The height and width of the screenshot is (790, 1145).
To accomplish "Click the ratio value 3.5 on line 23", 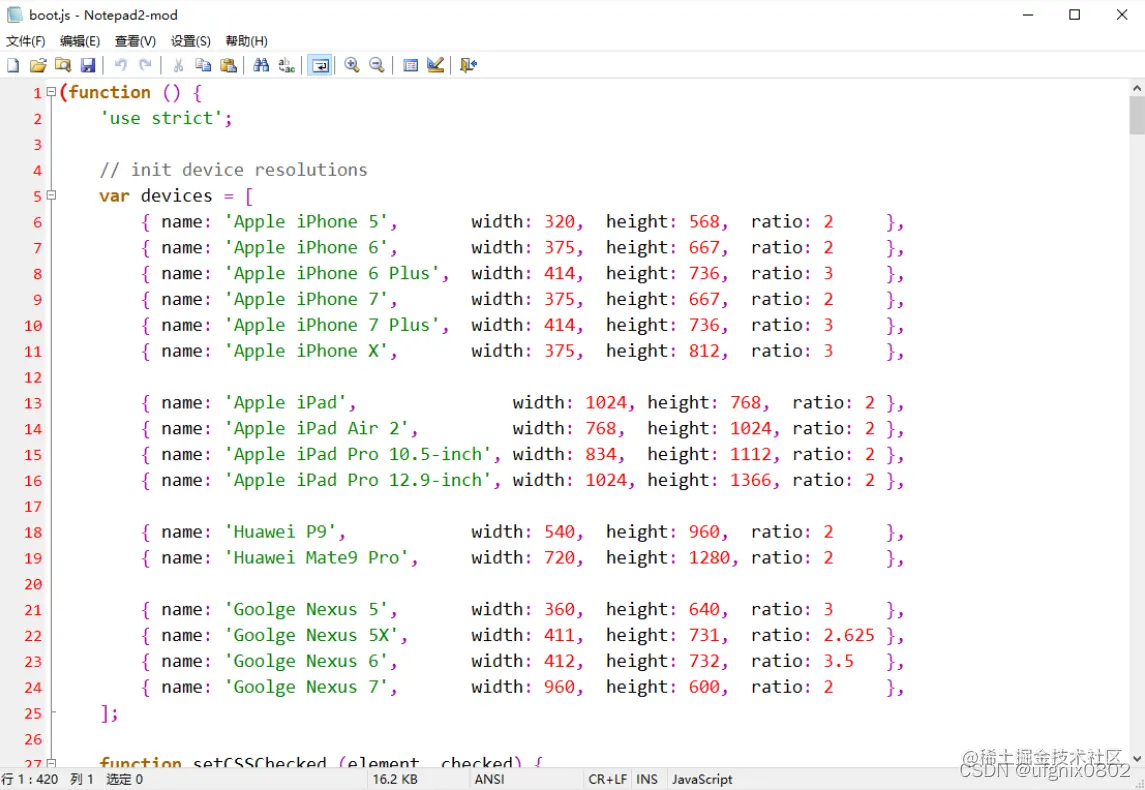I will click(838, 661).
